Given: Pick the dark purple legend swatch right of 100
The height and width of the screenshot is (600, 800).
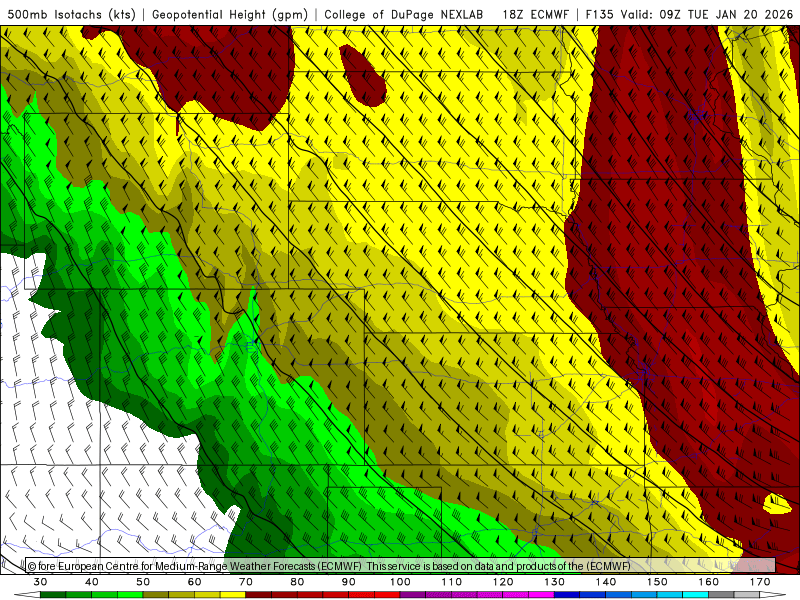Looking at the screenshot, I should [x=413, y=595].
